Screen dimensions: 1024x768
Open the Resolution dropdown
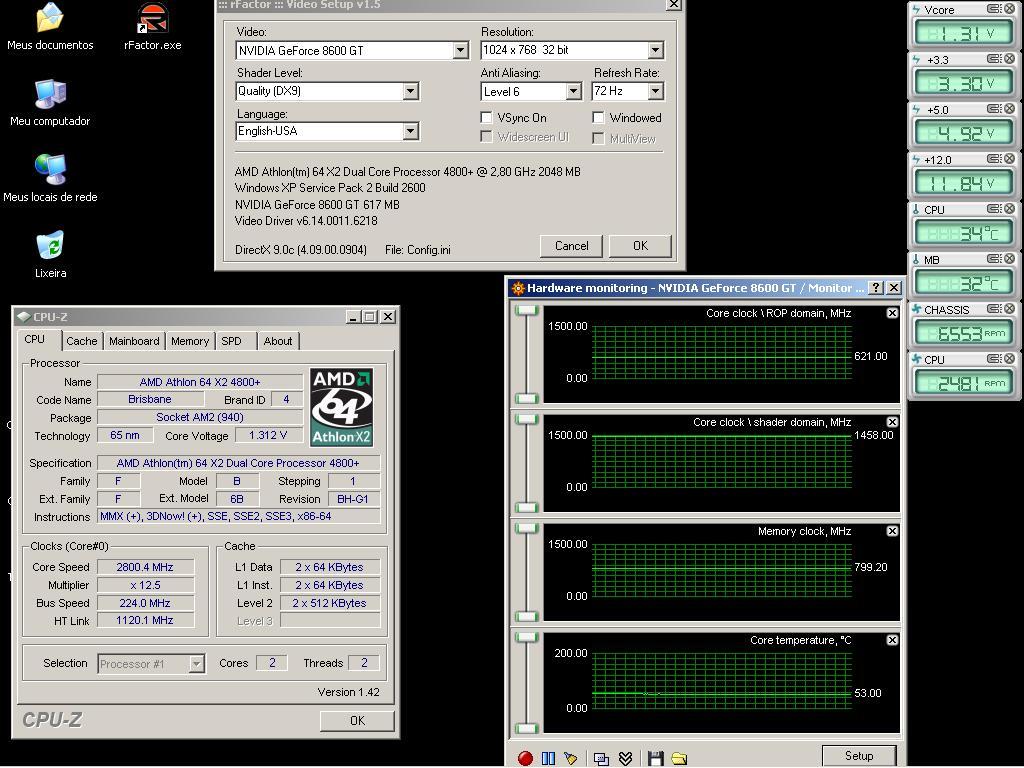coord(655,50)
